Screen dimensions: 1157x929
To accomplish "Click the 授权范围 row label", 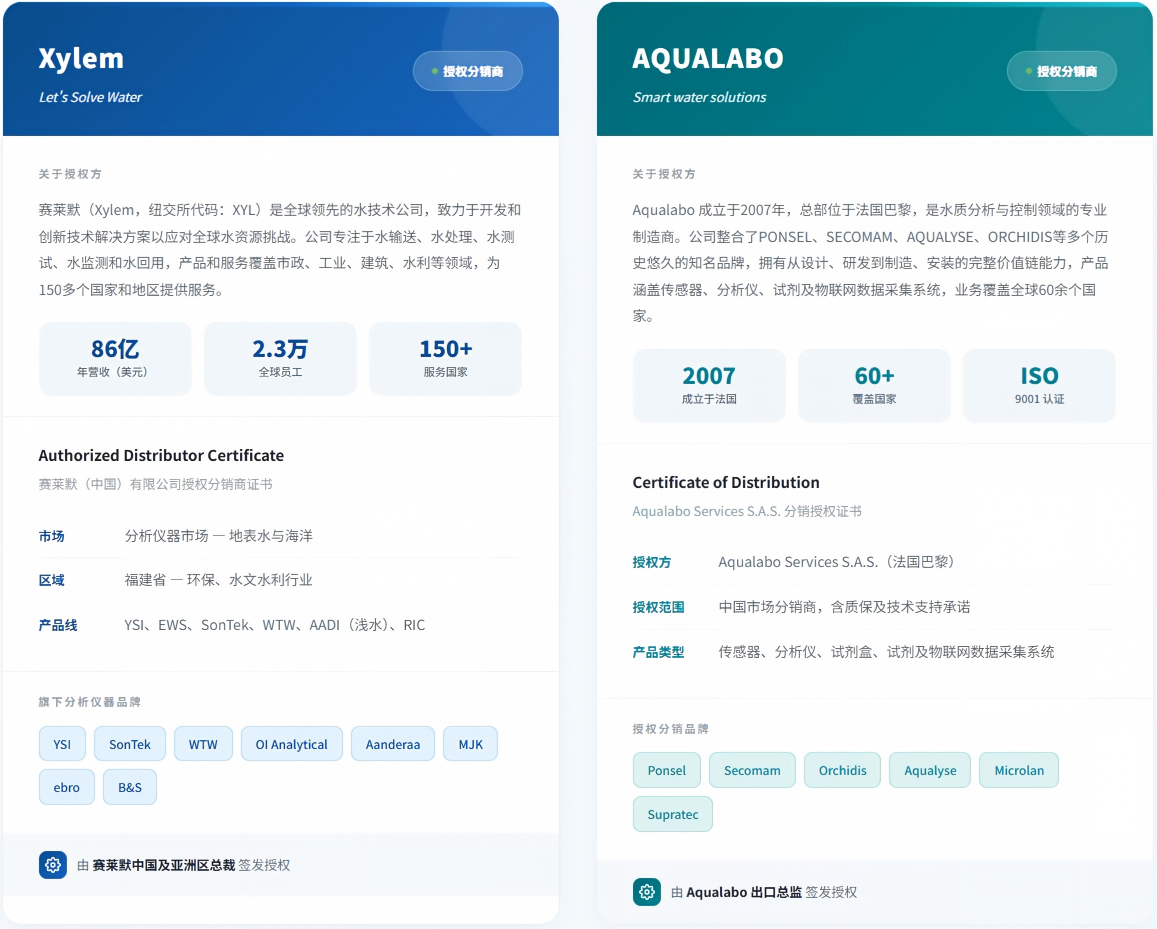I will 658,607.
